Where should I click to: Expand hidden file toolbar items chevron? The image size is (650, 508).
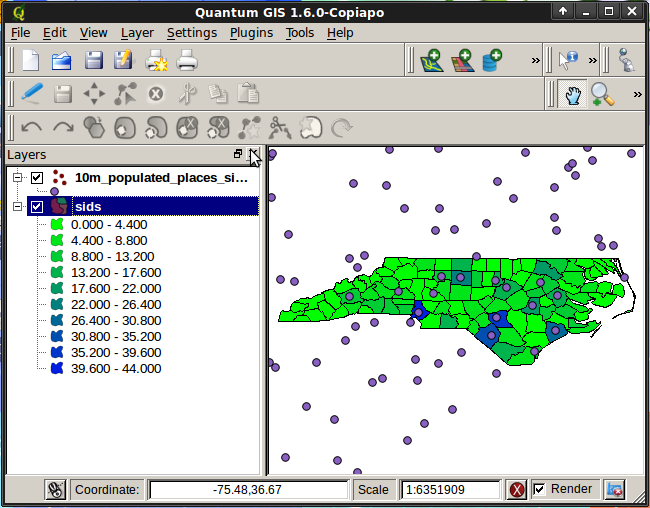[x=536, y=61]
